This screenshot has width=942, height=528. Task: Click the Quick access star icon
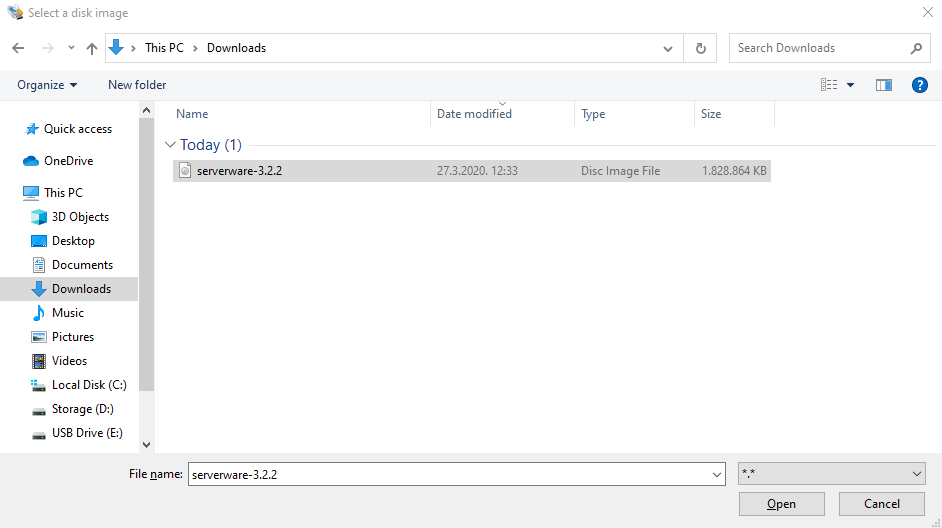pyautogui.click(x=32, y=129)
